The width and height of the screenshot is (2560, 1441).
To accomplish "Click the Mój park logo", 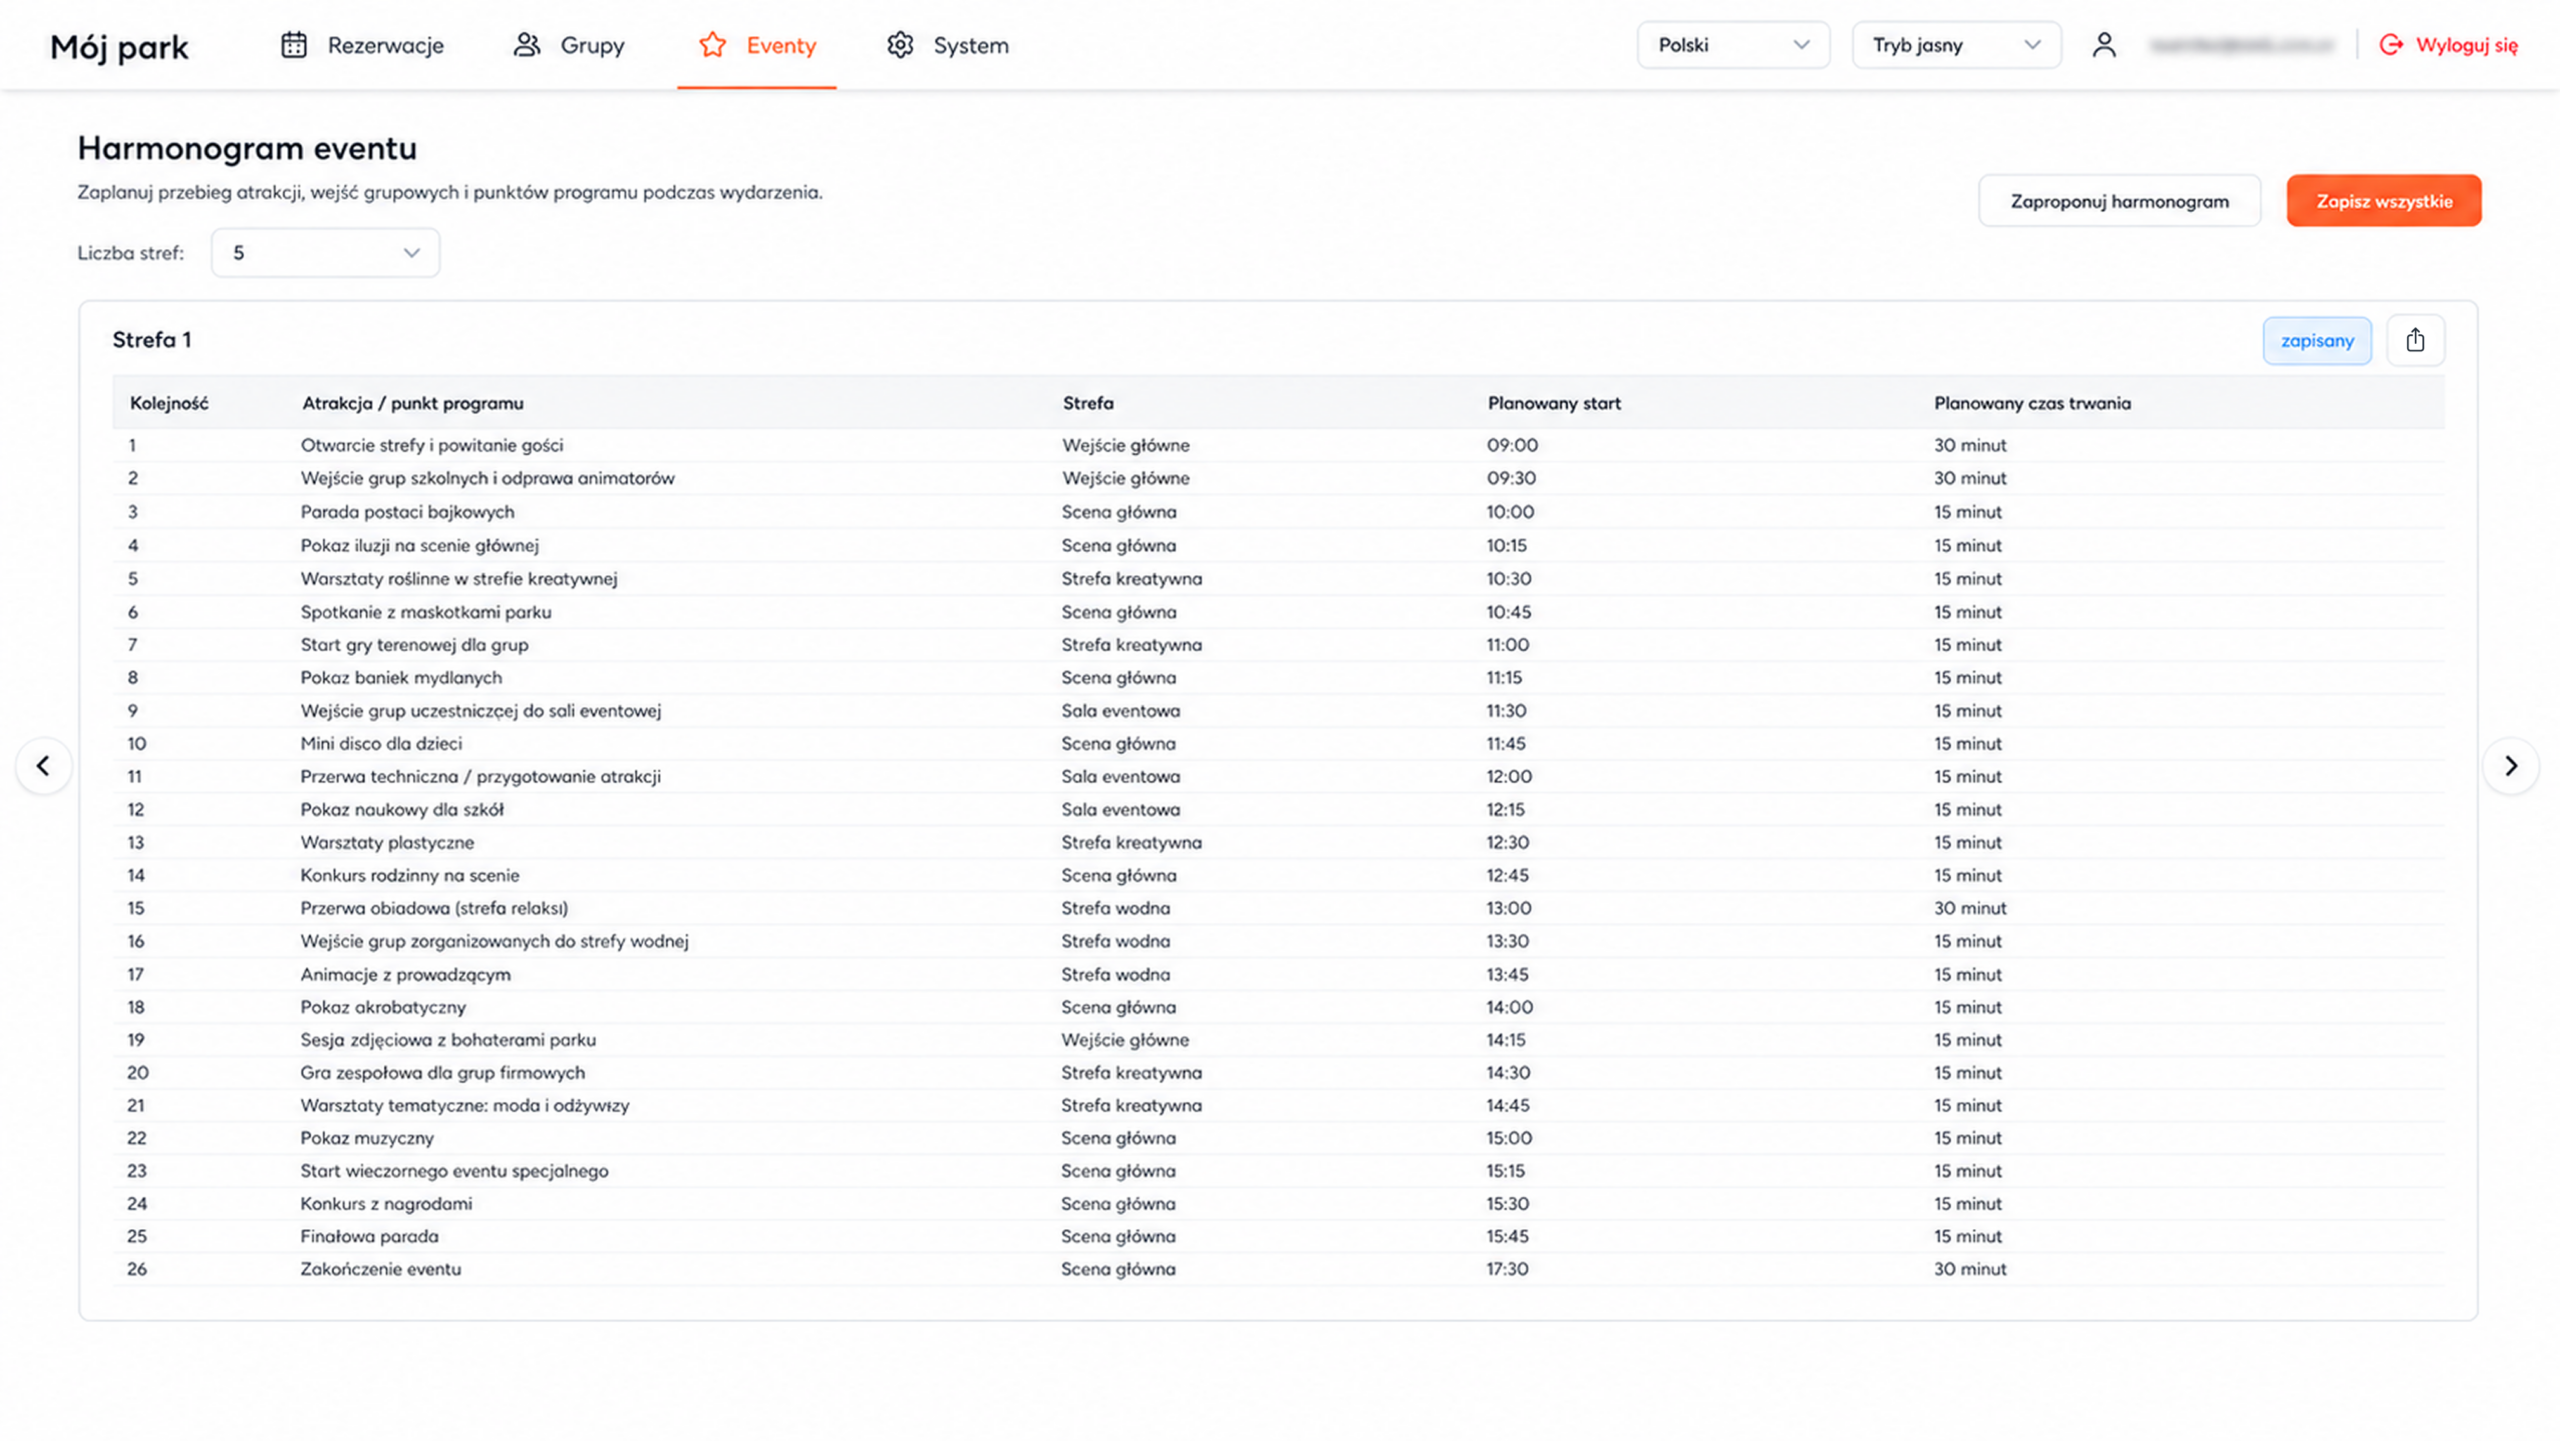I will point(119,47).
